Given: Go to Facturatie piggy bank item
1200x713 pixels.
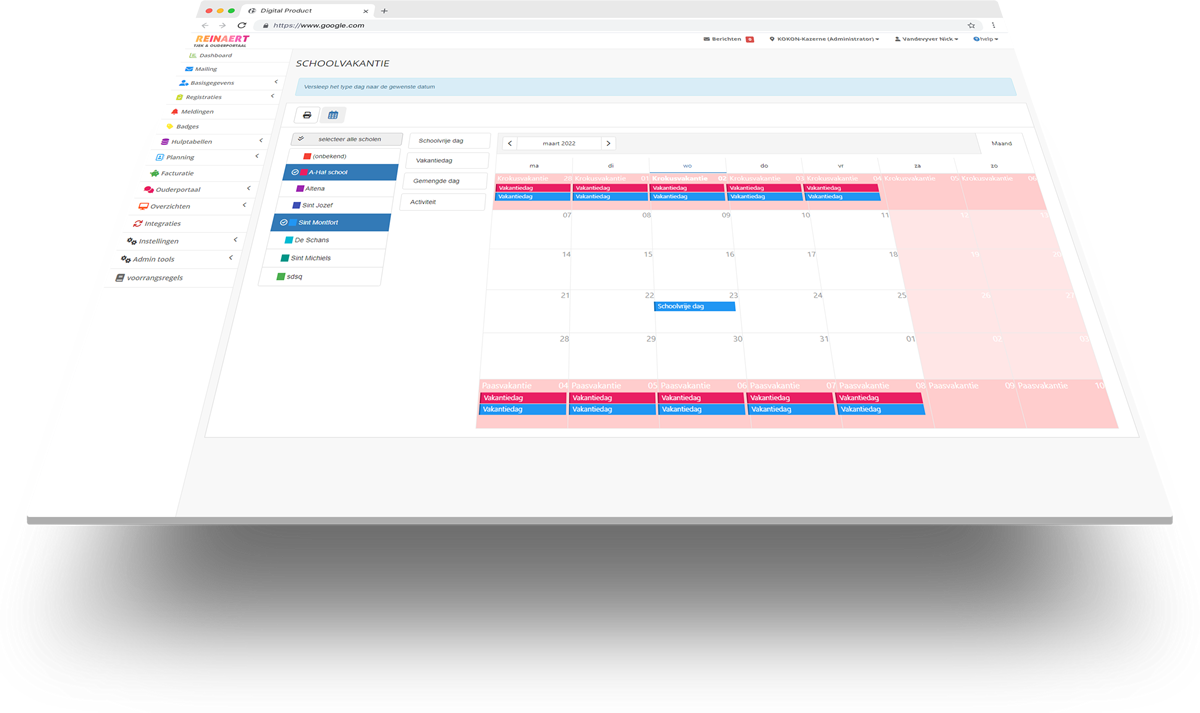Looking at the screenshot, I should [177, 173].
